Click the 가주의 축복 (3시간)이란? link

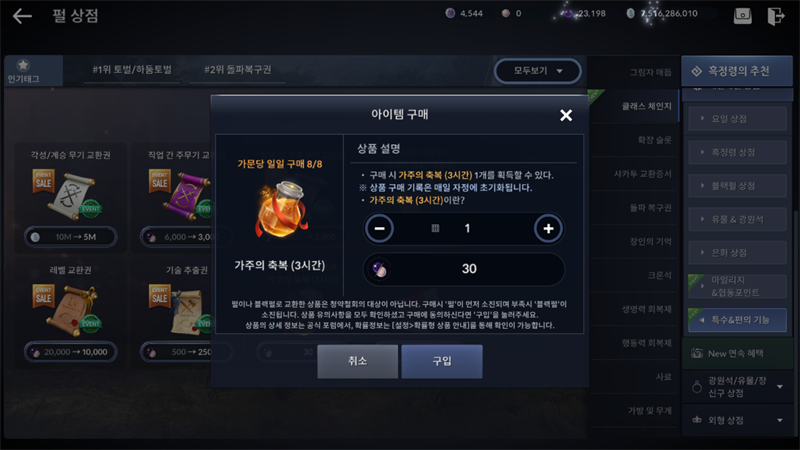coord(417,200)
